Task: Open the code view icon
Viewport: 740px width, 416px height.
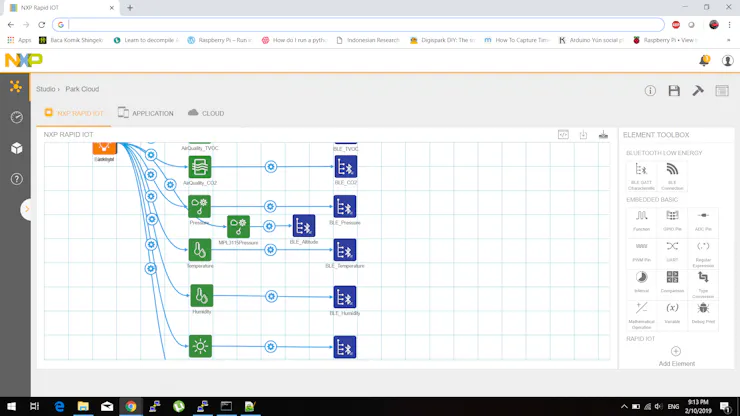Action: tap(563, 135)
